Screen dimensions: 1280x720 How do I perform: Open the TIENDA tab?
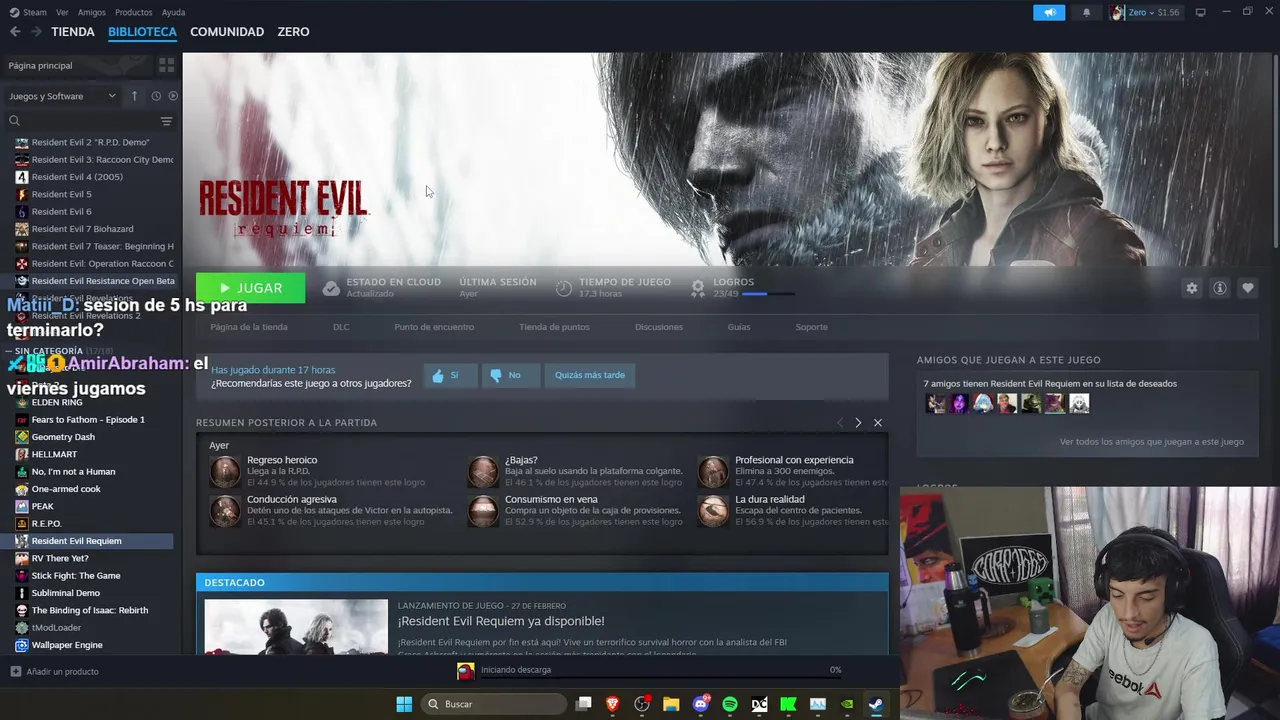tap(73, 32)
